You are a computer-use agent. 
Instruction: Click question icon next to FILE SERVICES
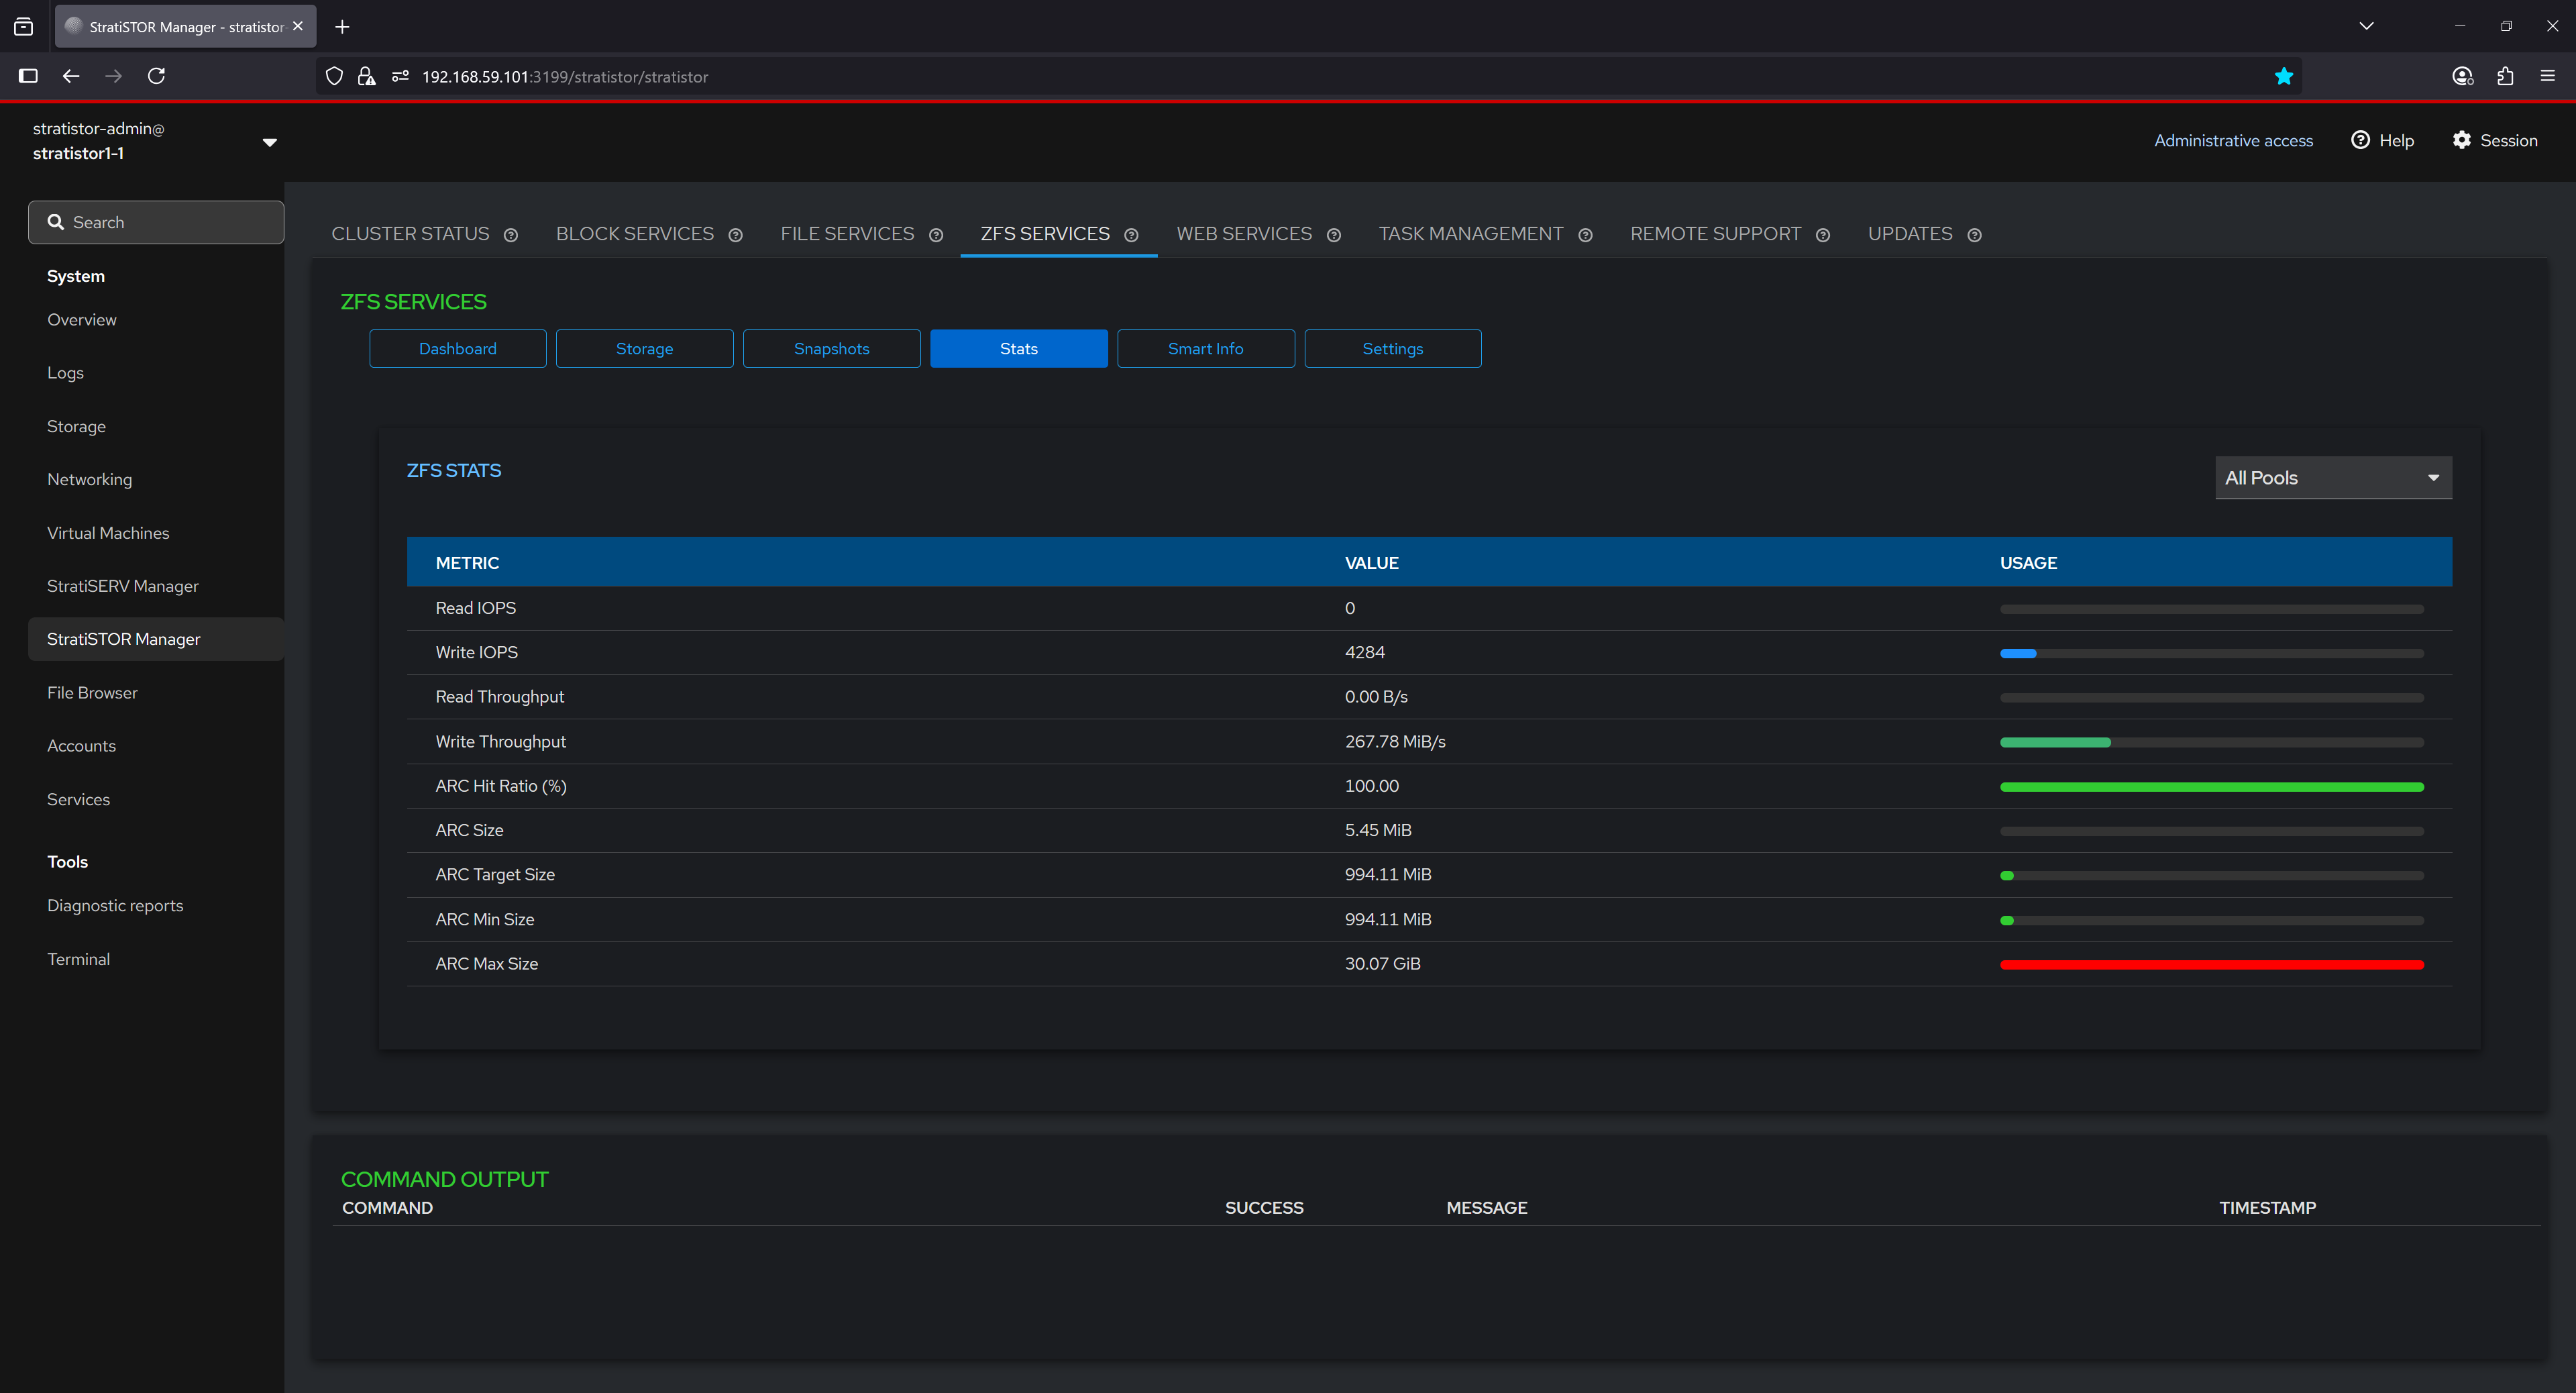936,235
